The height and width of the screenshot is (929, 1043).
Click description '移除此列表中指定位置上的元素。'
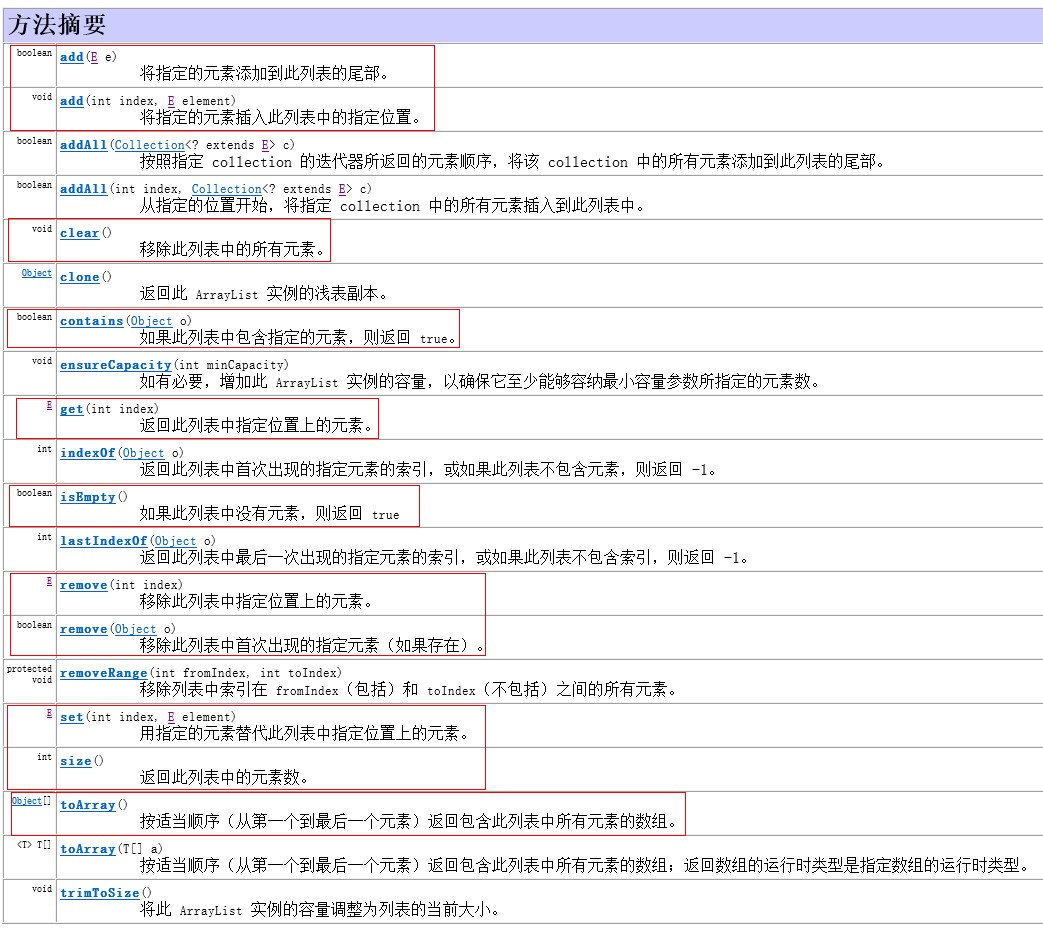pos(256,601)
